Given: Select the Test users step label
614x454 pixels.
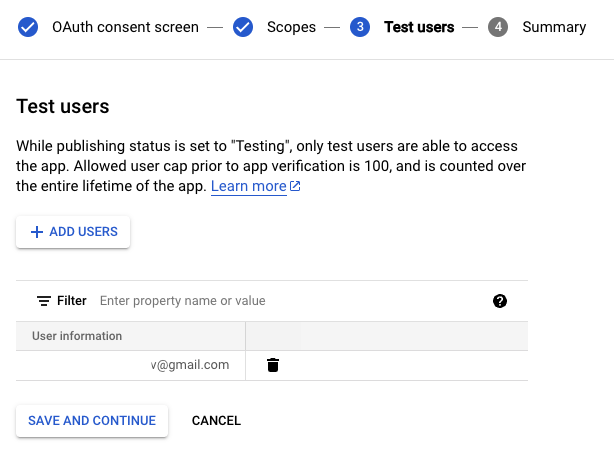Looking at the screenshot, I should pos(419,27).
